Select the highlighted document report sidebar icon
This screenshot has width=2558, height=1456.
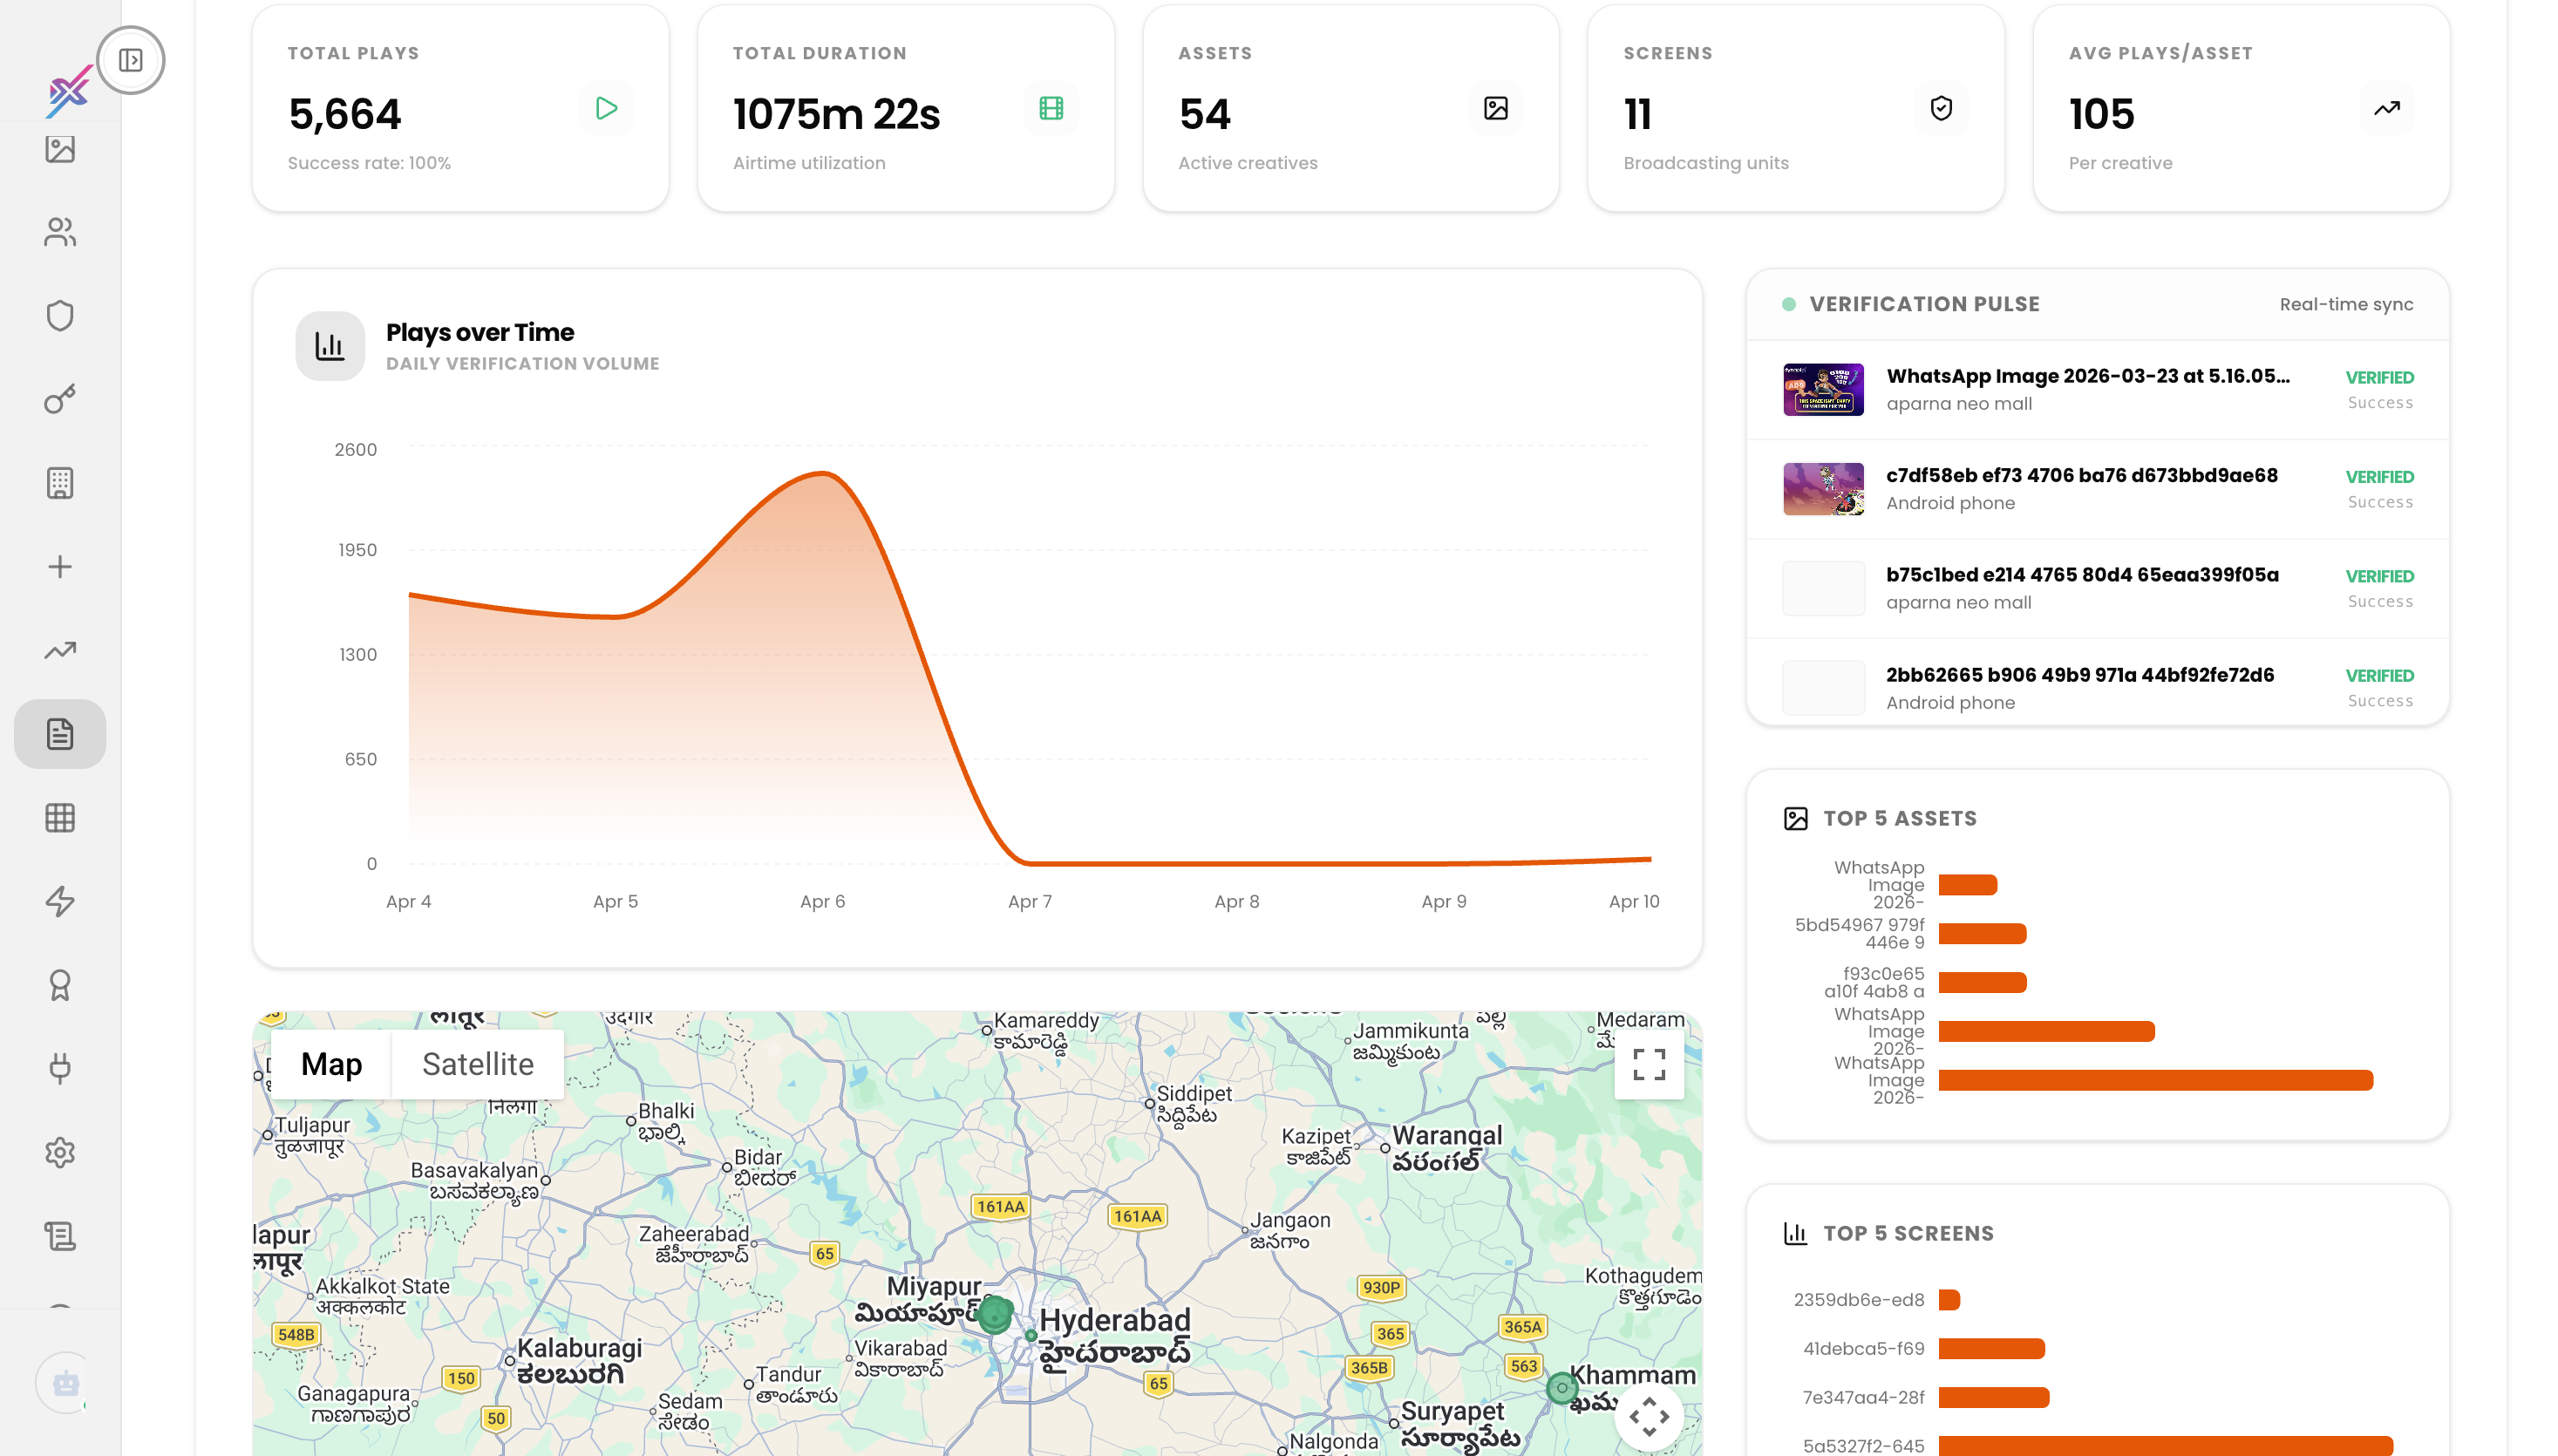[60, 734]
